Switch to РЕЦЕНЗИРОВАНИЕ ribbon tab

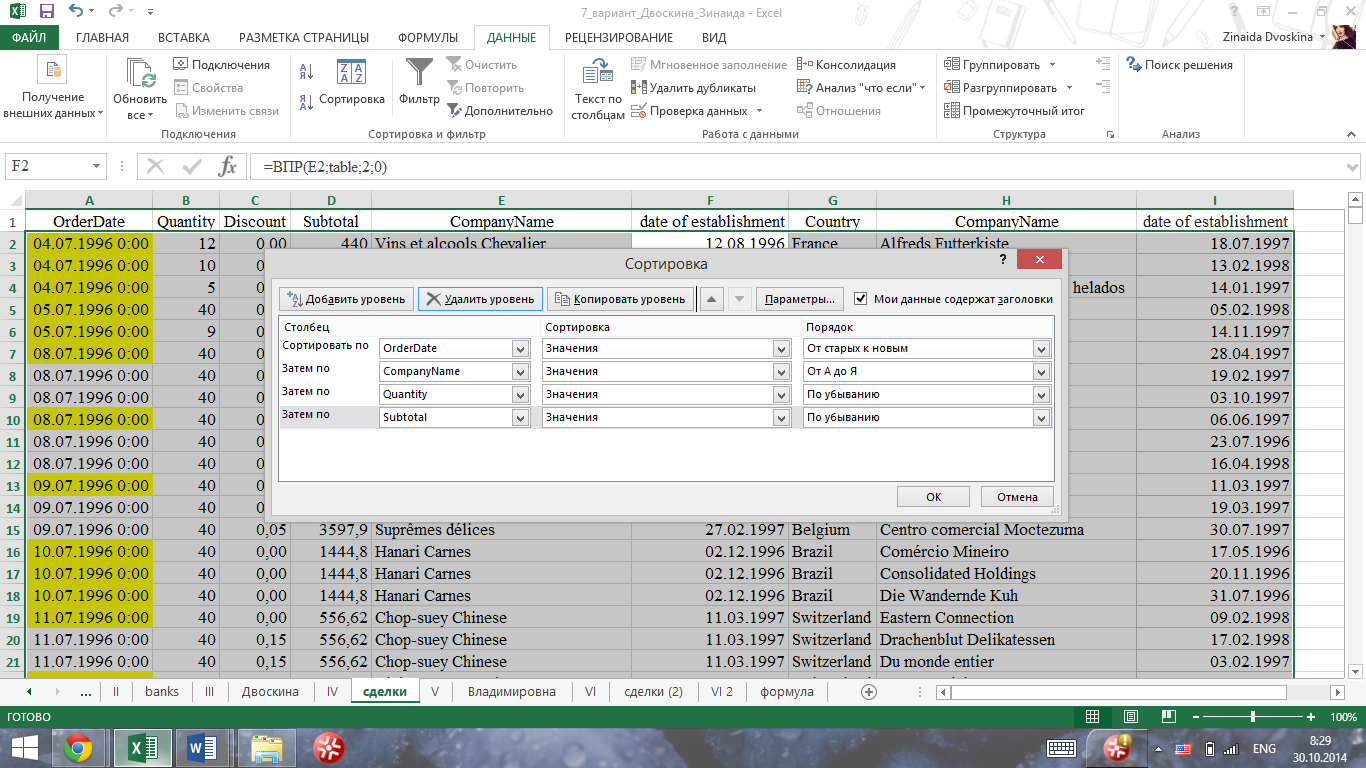tap(619, 38)
